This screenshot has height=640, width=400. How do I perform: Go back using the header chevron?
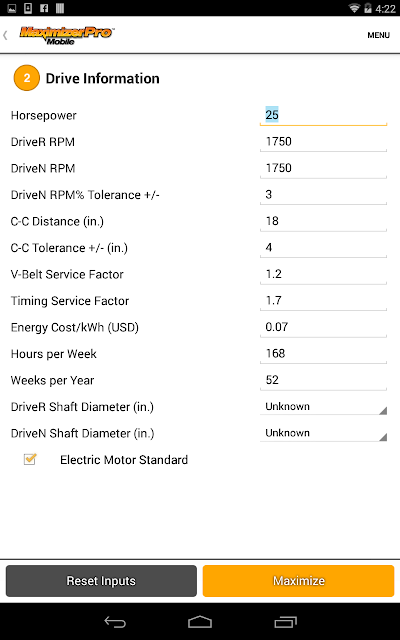coord(5,35)
